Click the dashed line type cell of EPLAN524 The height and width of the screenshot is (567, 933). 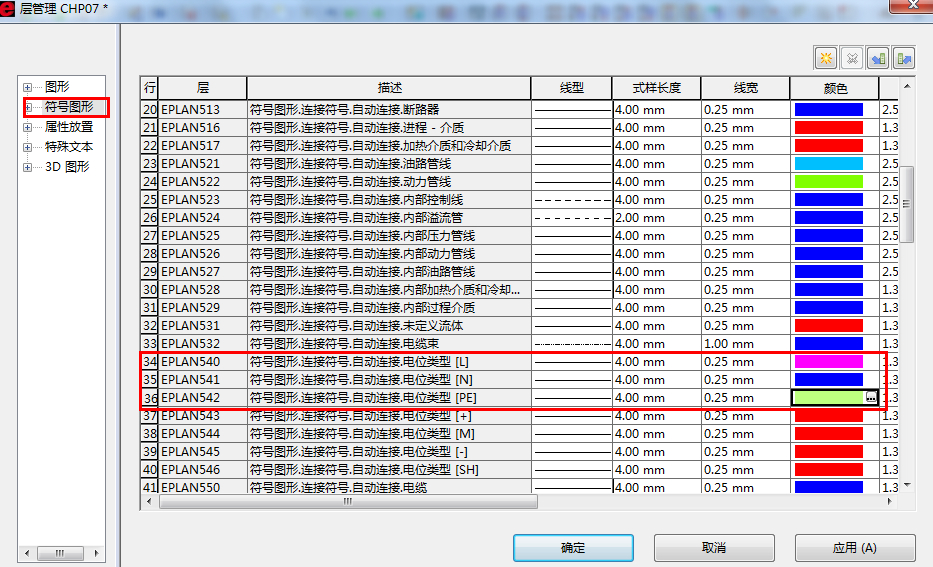(572, 218)
